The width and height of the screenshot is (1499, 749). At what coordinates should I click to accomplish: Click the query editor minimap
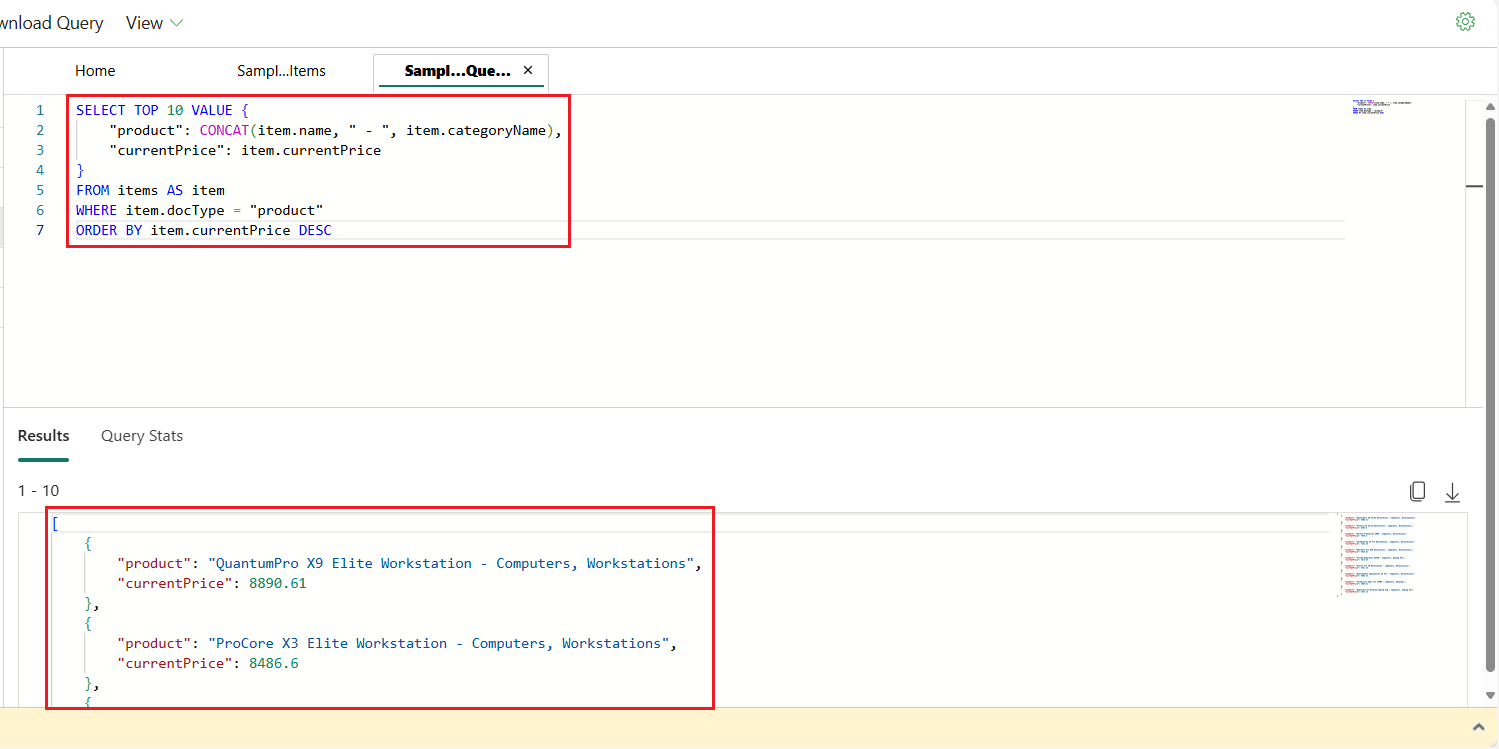1380,105
